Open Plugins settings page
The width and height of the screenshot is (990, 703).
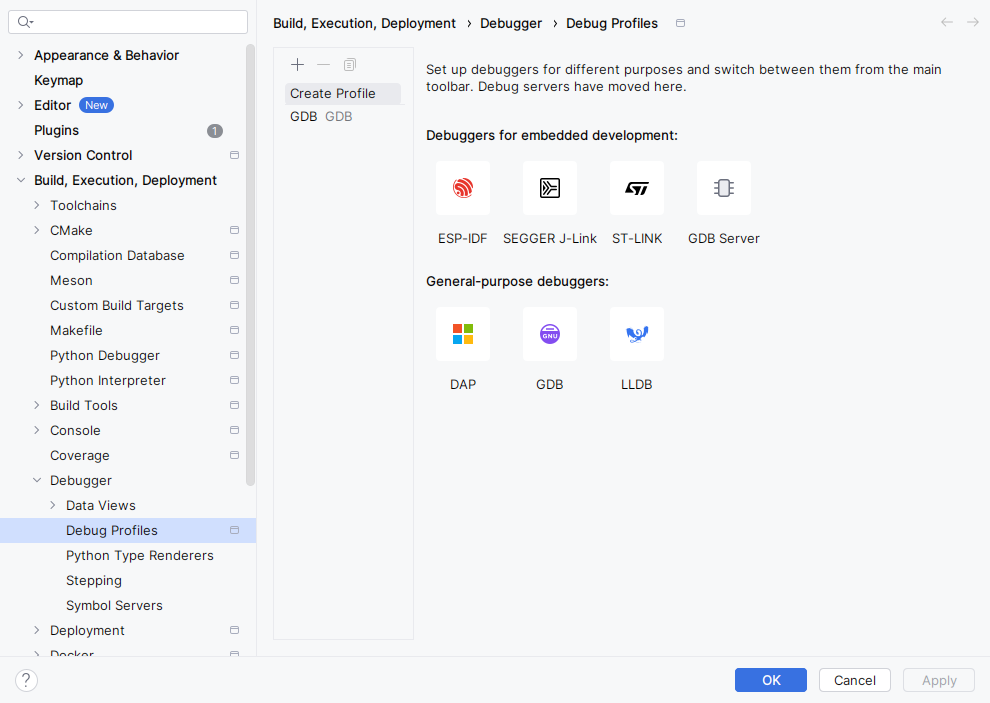(x=57, y=131)
